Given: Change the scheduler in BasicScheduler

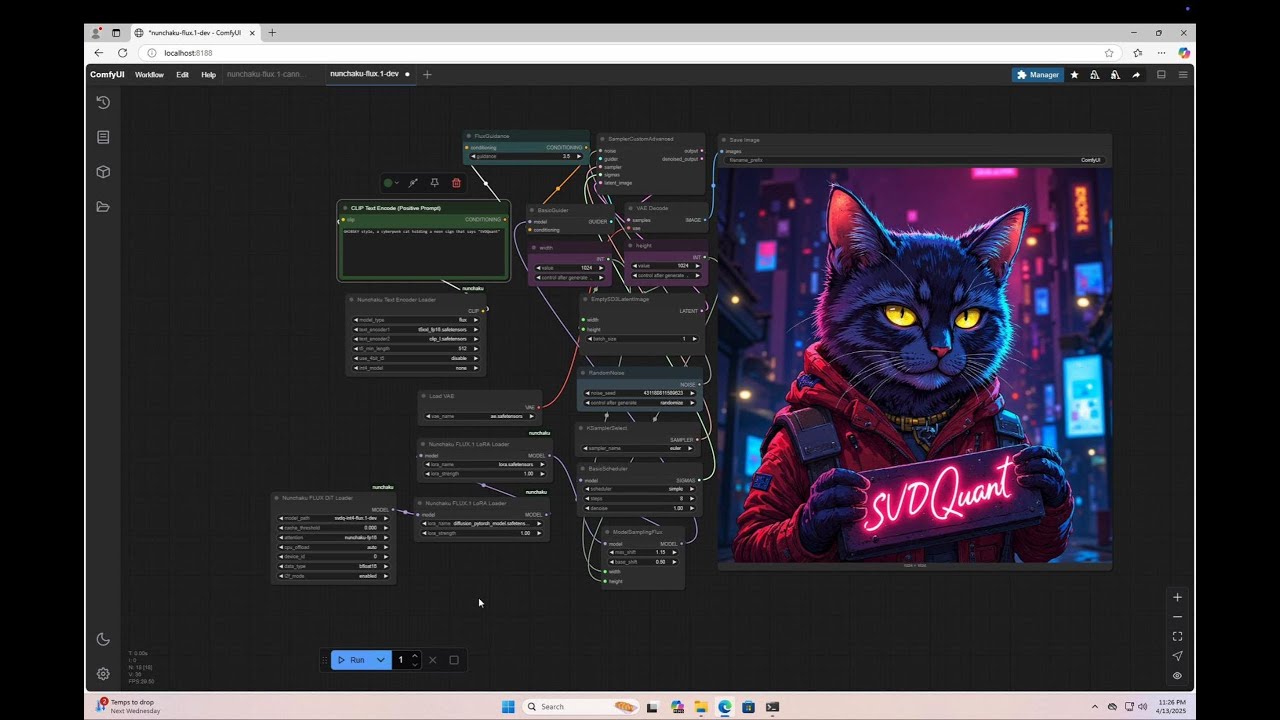Looking at the screenshot, I should pyautogui.click(x=640, y=489).
